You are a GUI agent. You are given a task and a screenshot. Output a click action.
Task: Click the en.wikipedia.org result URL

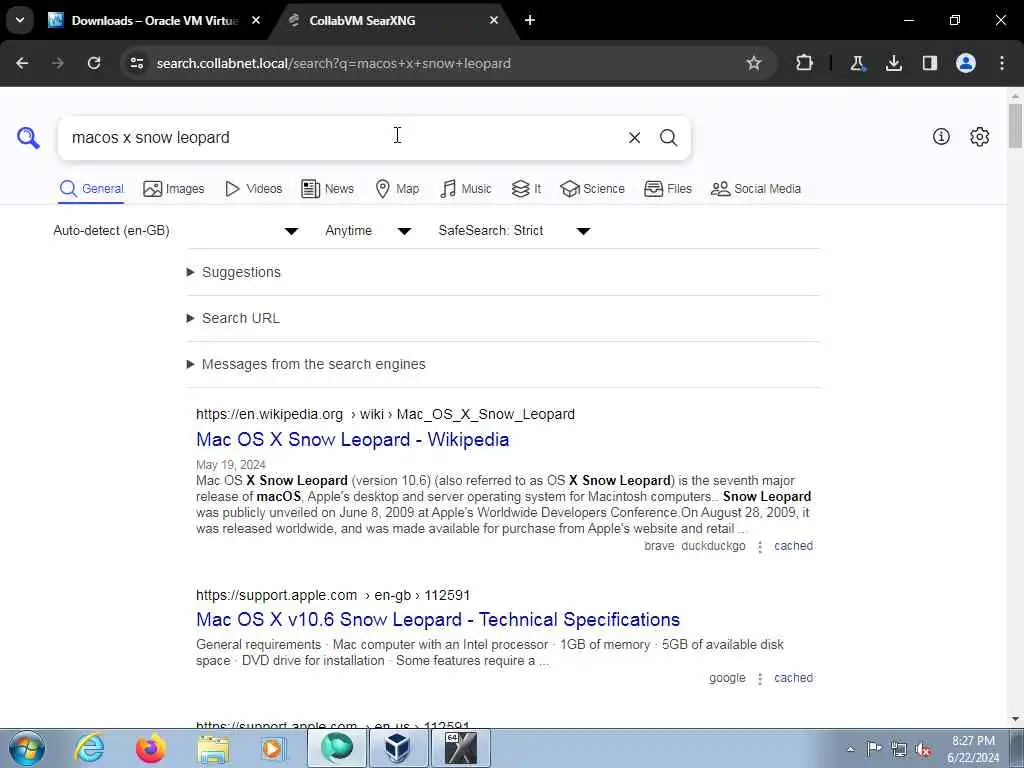pos(385,414)
